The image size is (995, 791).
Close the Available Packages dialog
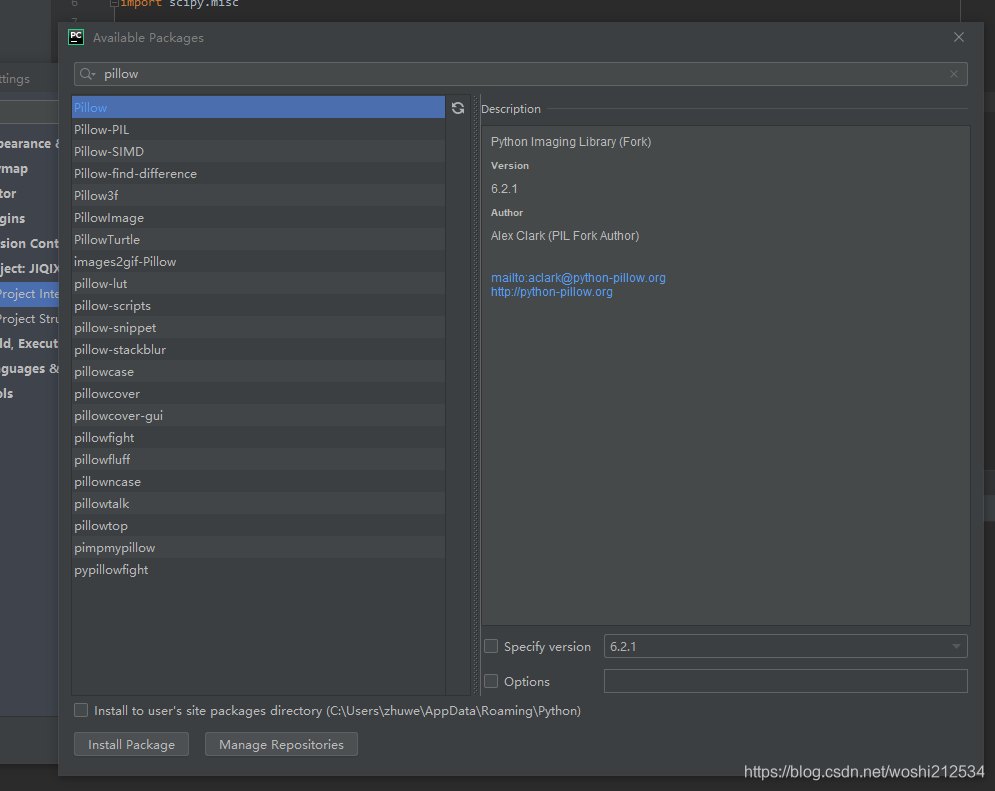tap(959, 37)
